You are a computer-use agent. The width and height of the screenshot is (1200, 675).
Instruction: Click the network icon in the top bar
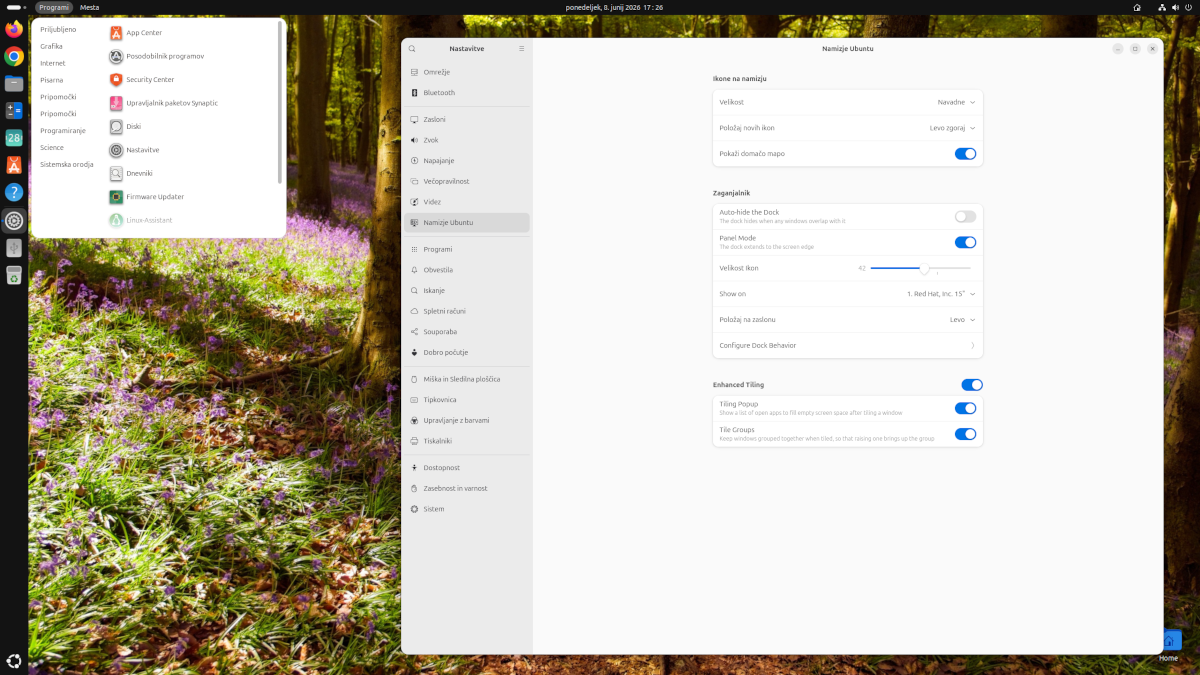click(1161, 7)
